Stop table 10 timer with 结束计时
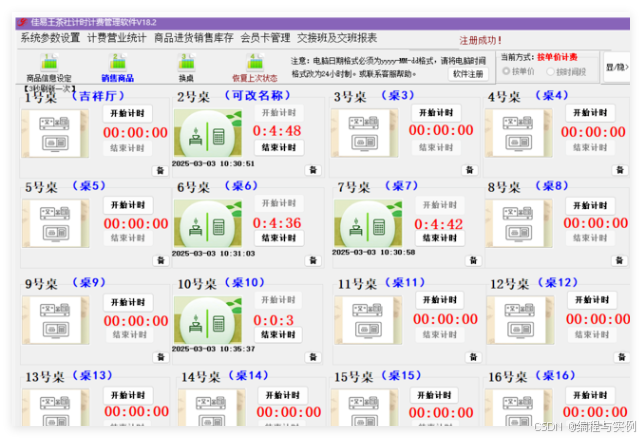The height and width of the screenshot is (438, 642). 278,335
